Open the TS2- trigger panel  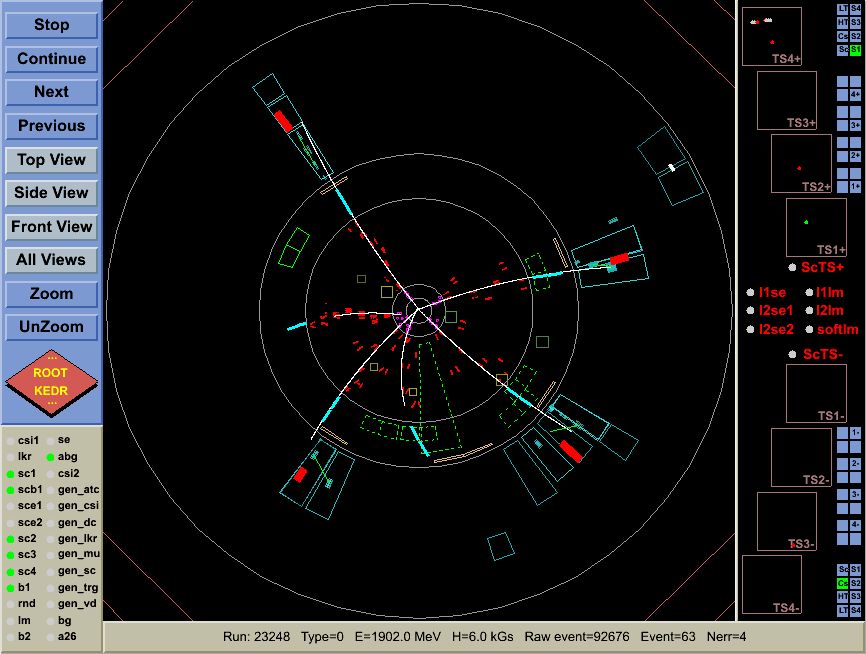tap(800, 458)
